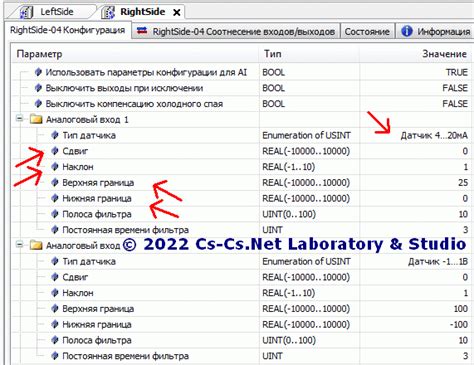Select the Аналоговый вход 1 row label
Image resolution: width=474 pixels, height=365 pixels.
click(x=87, y=119)
